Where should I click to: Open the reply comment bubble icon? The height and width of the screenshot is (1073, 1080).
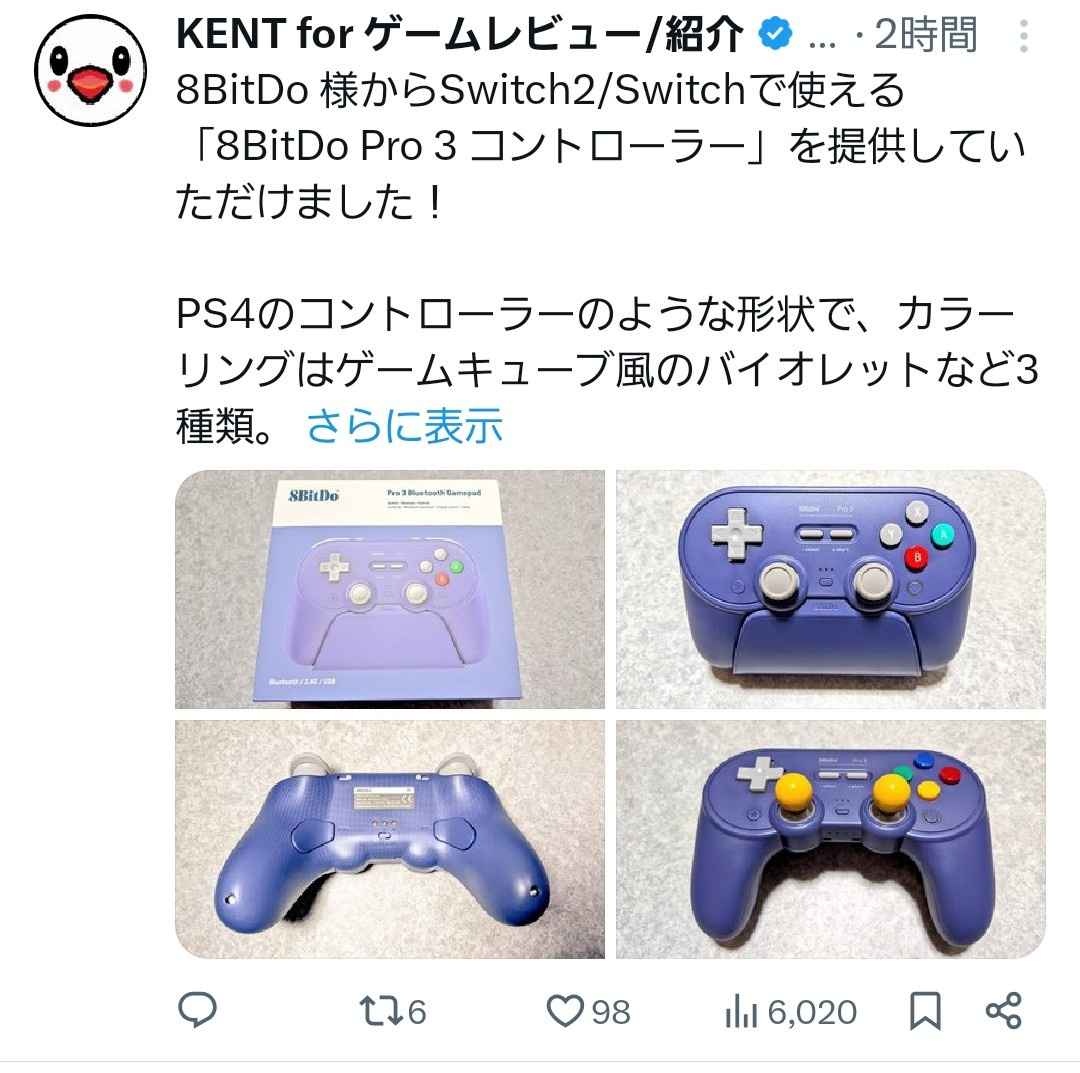[x=198, y=1010]
